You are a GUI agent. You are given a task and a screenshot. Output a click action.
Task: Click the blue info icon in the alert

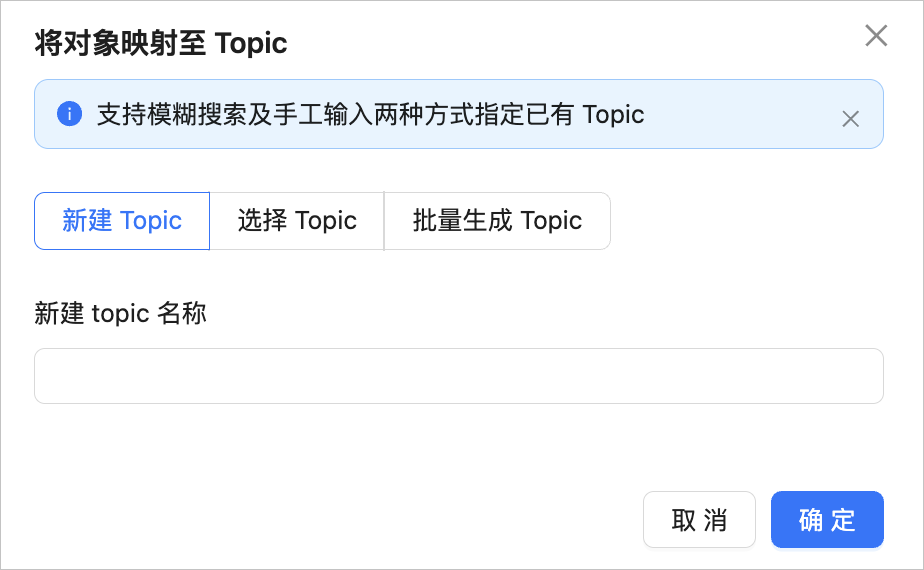pyautogui.click(x=70, y=114)
